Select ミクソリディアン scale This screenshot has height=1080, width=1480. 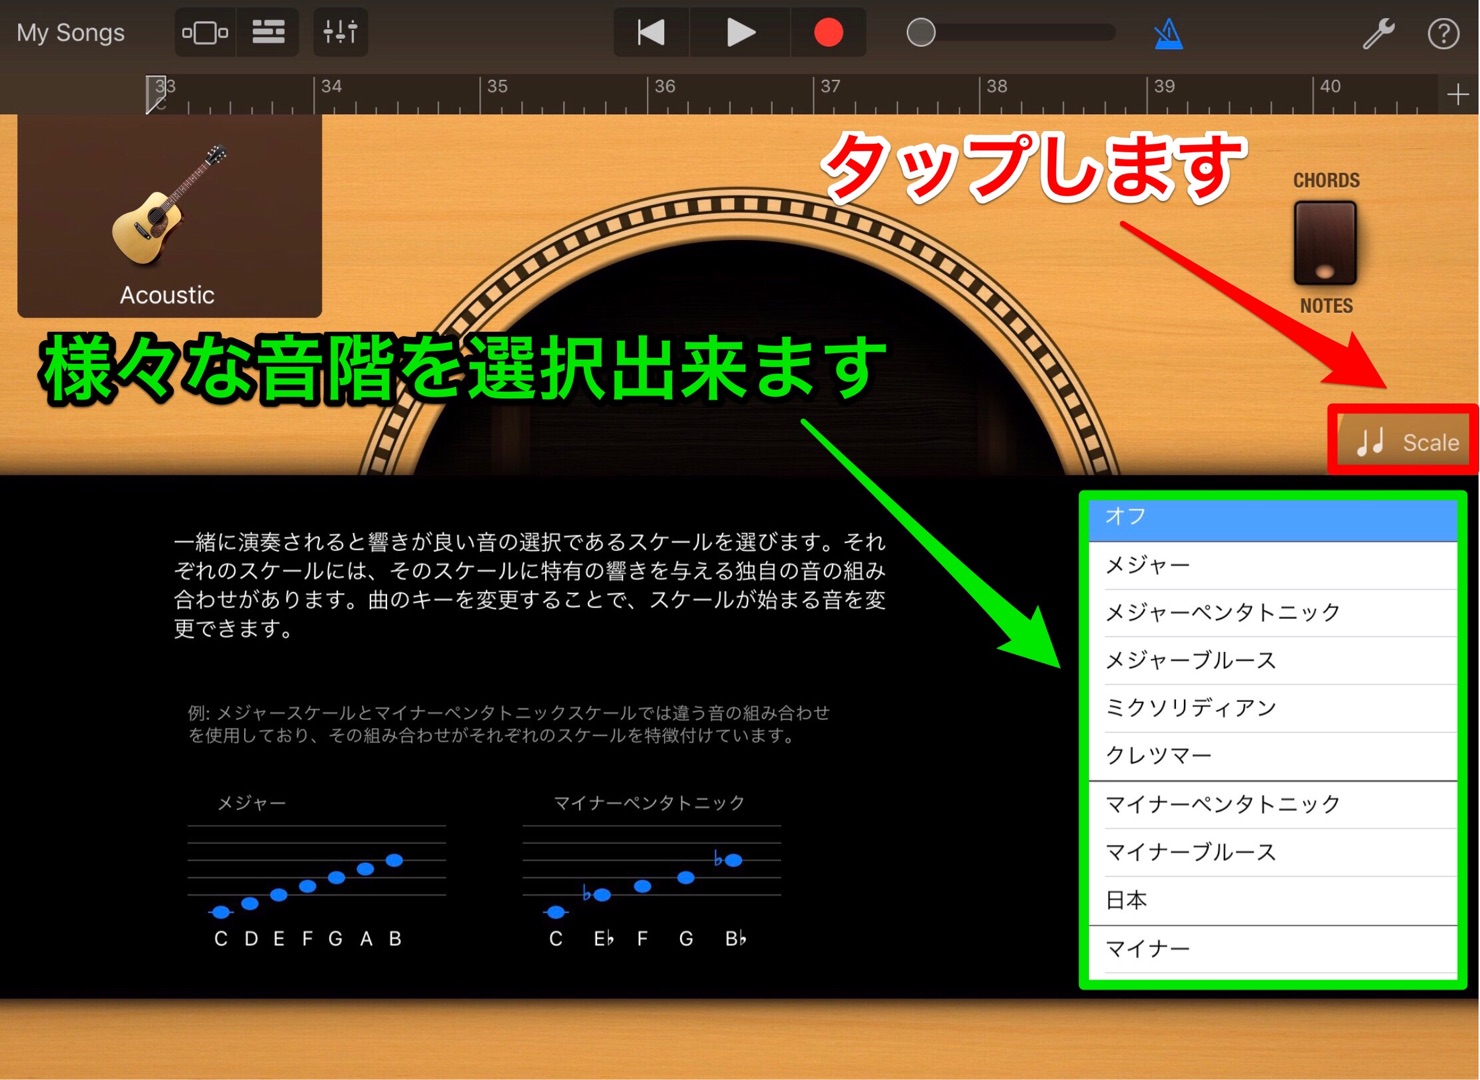point(1272,709)
